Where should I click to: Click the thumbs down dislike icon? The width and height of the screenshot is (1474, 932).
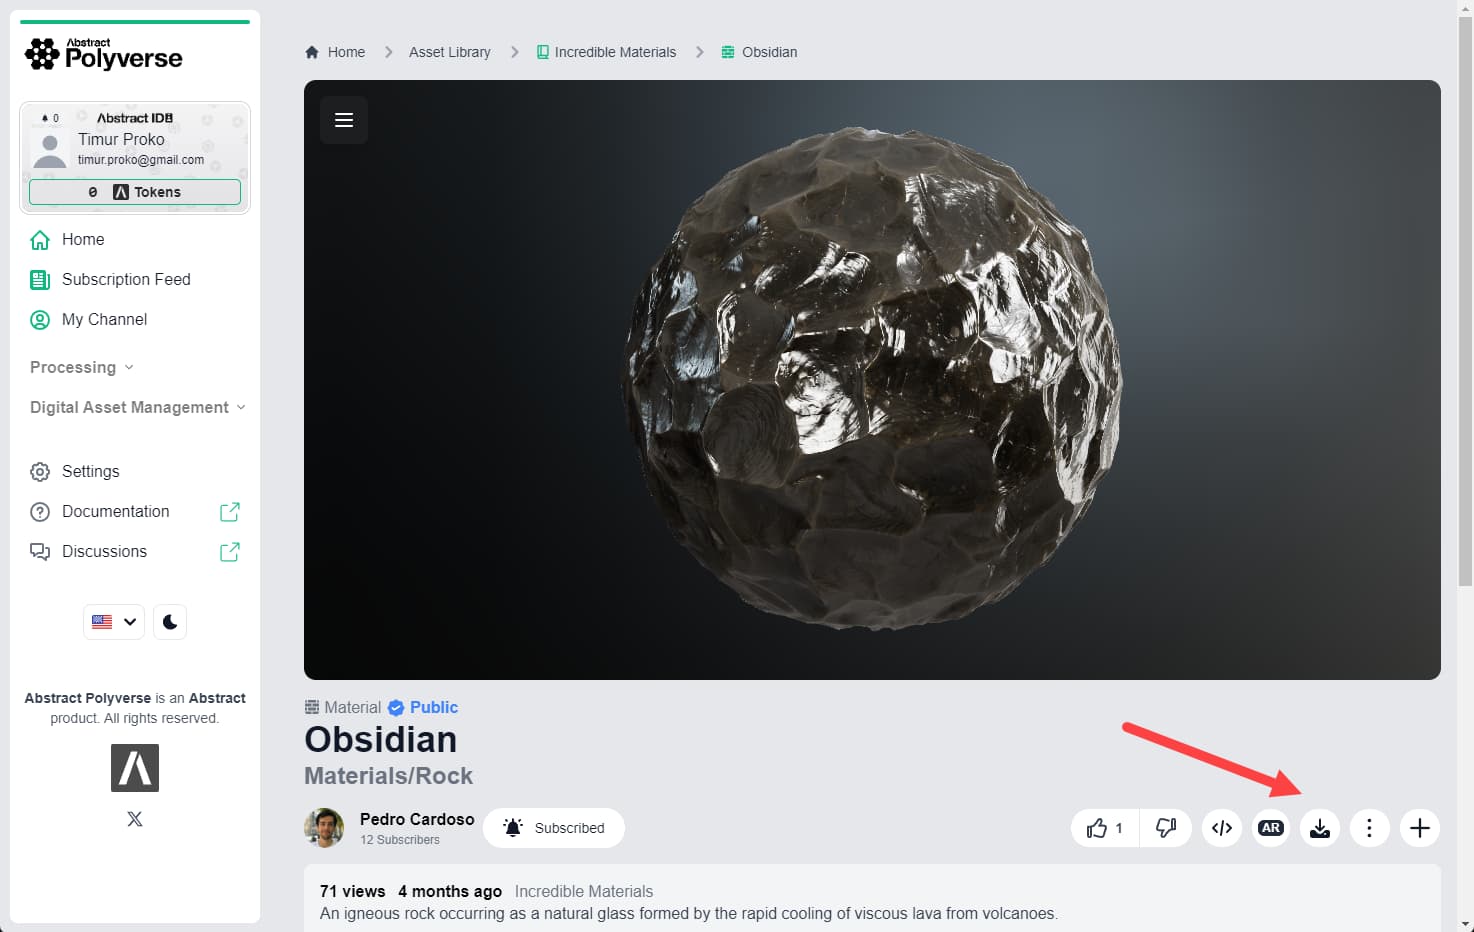[1166, 828]
